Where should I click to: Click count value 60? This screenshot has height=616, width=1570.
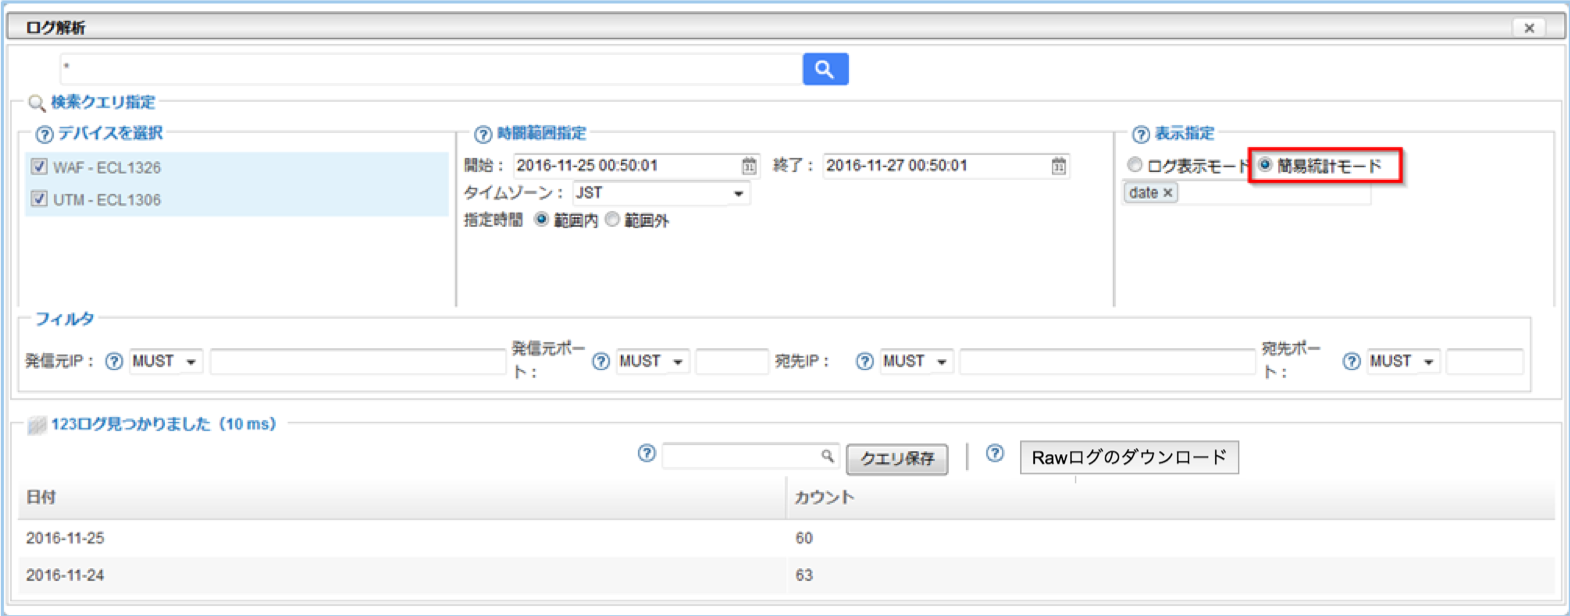pos(804,538)
